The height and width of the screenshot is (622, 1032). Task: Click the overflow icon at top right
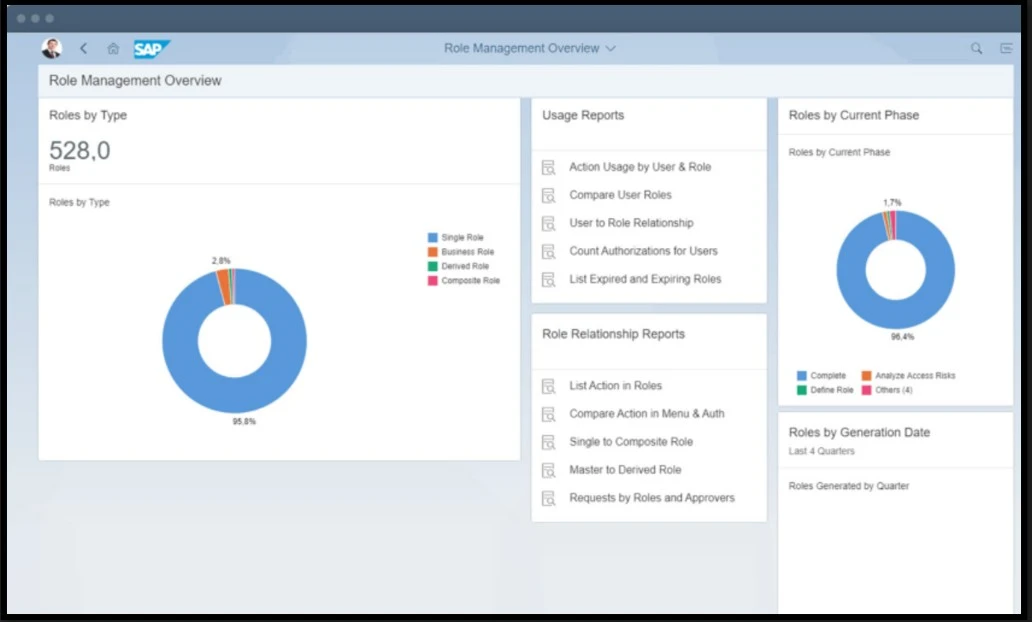coord(1006,47)
